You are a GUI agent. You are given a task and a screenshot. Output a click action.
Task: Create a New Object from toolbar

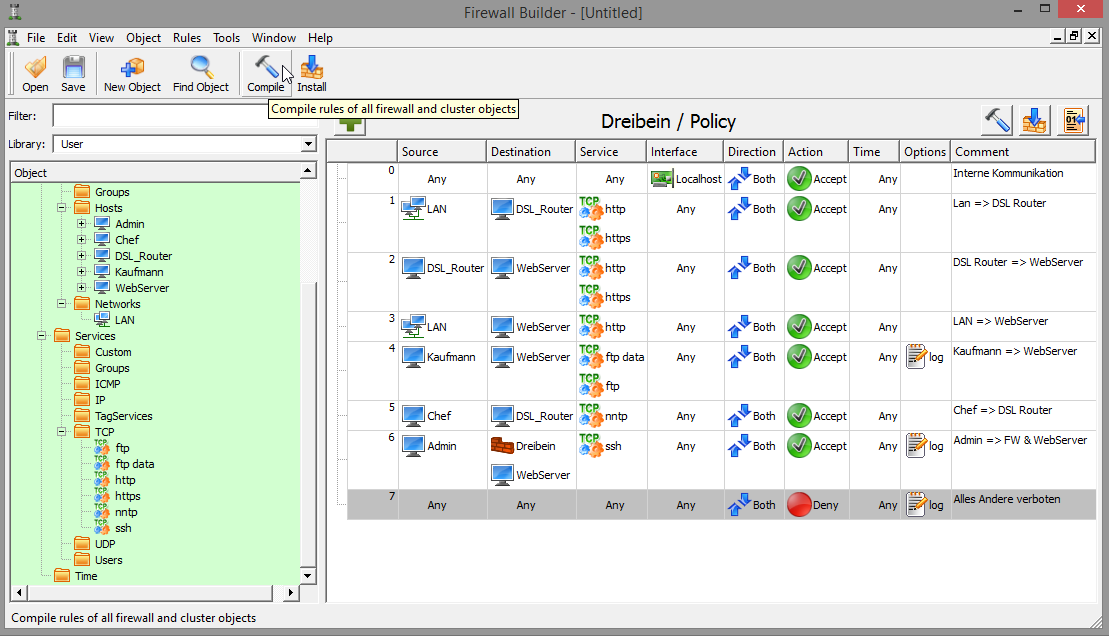(x=132, y=73)
